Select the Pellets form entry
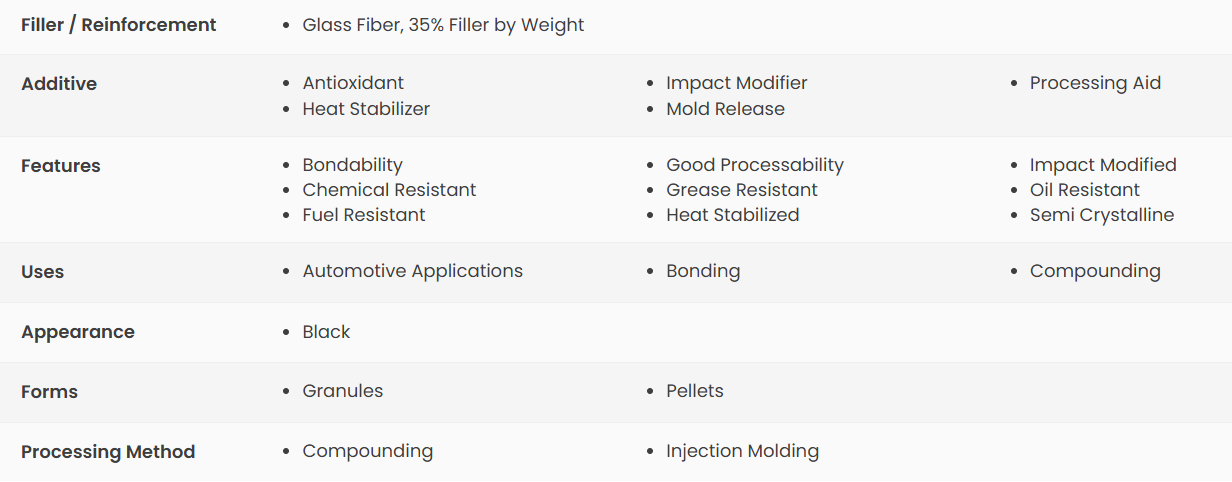The image size is (1232, 482). (695, 391)
